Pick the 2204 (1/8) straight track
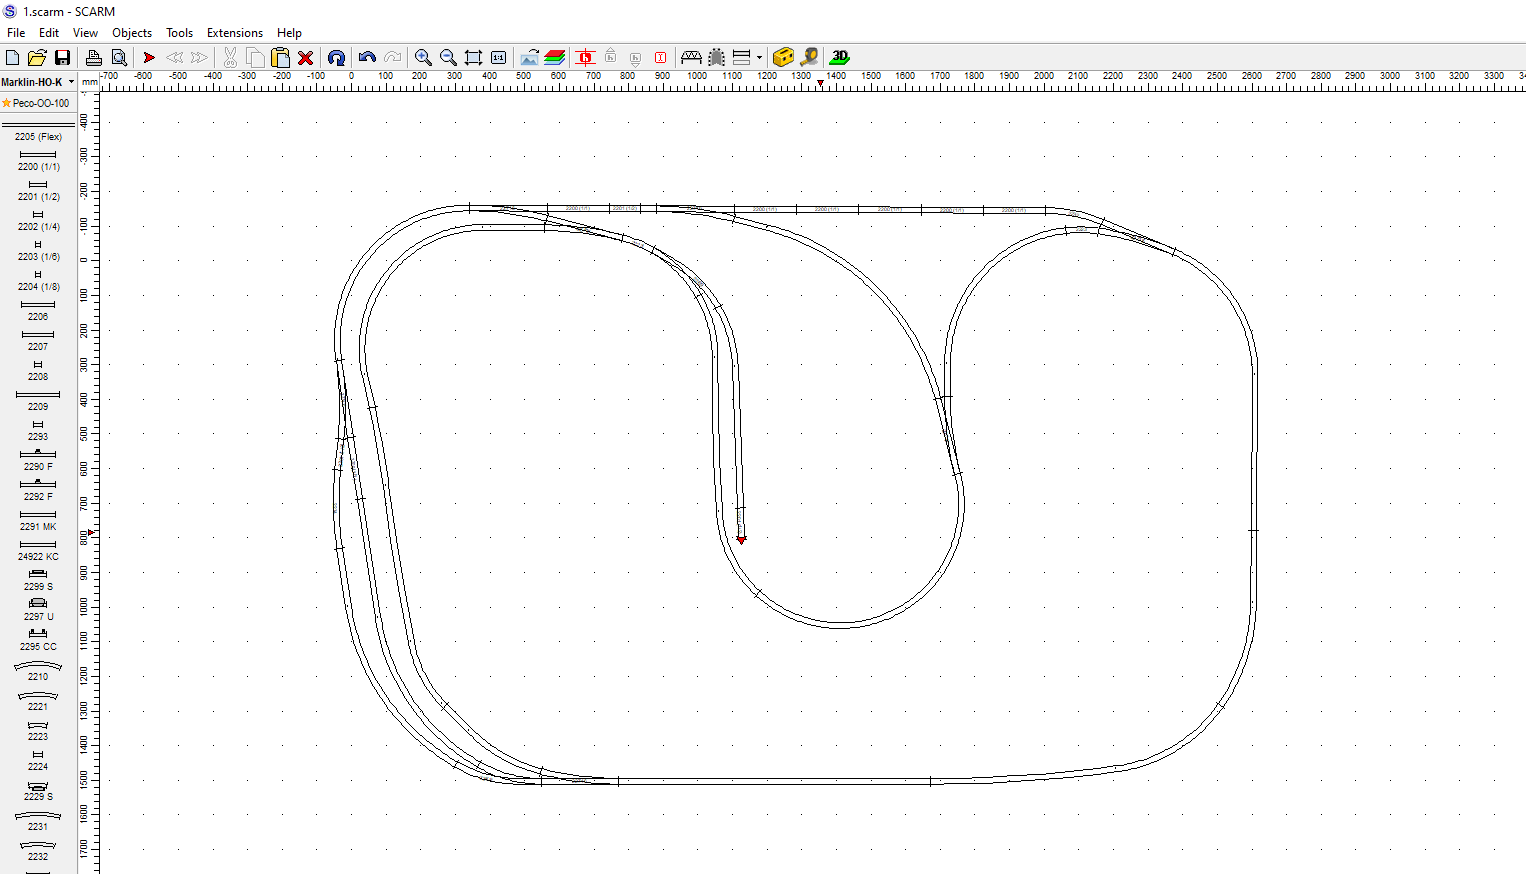Image resolution: width=1526 pixels, height=874 pixels. 38,280
